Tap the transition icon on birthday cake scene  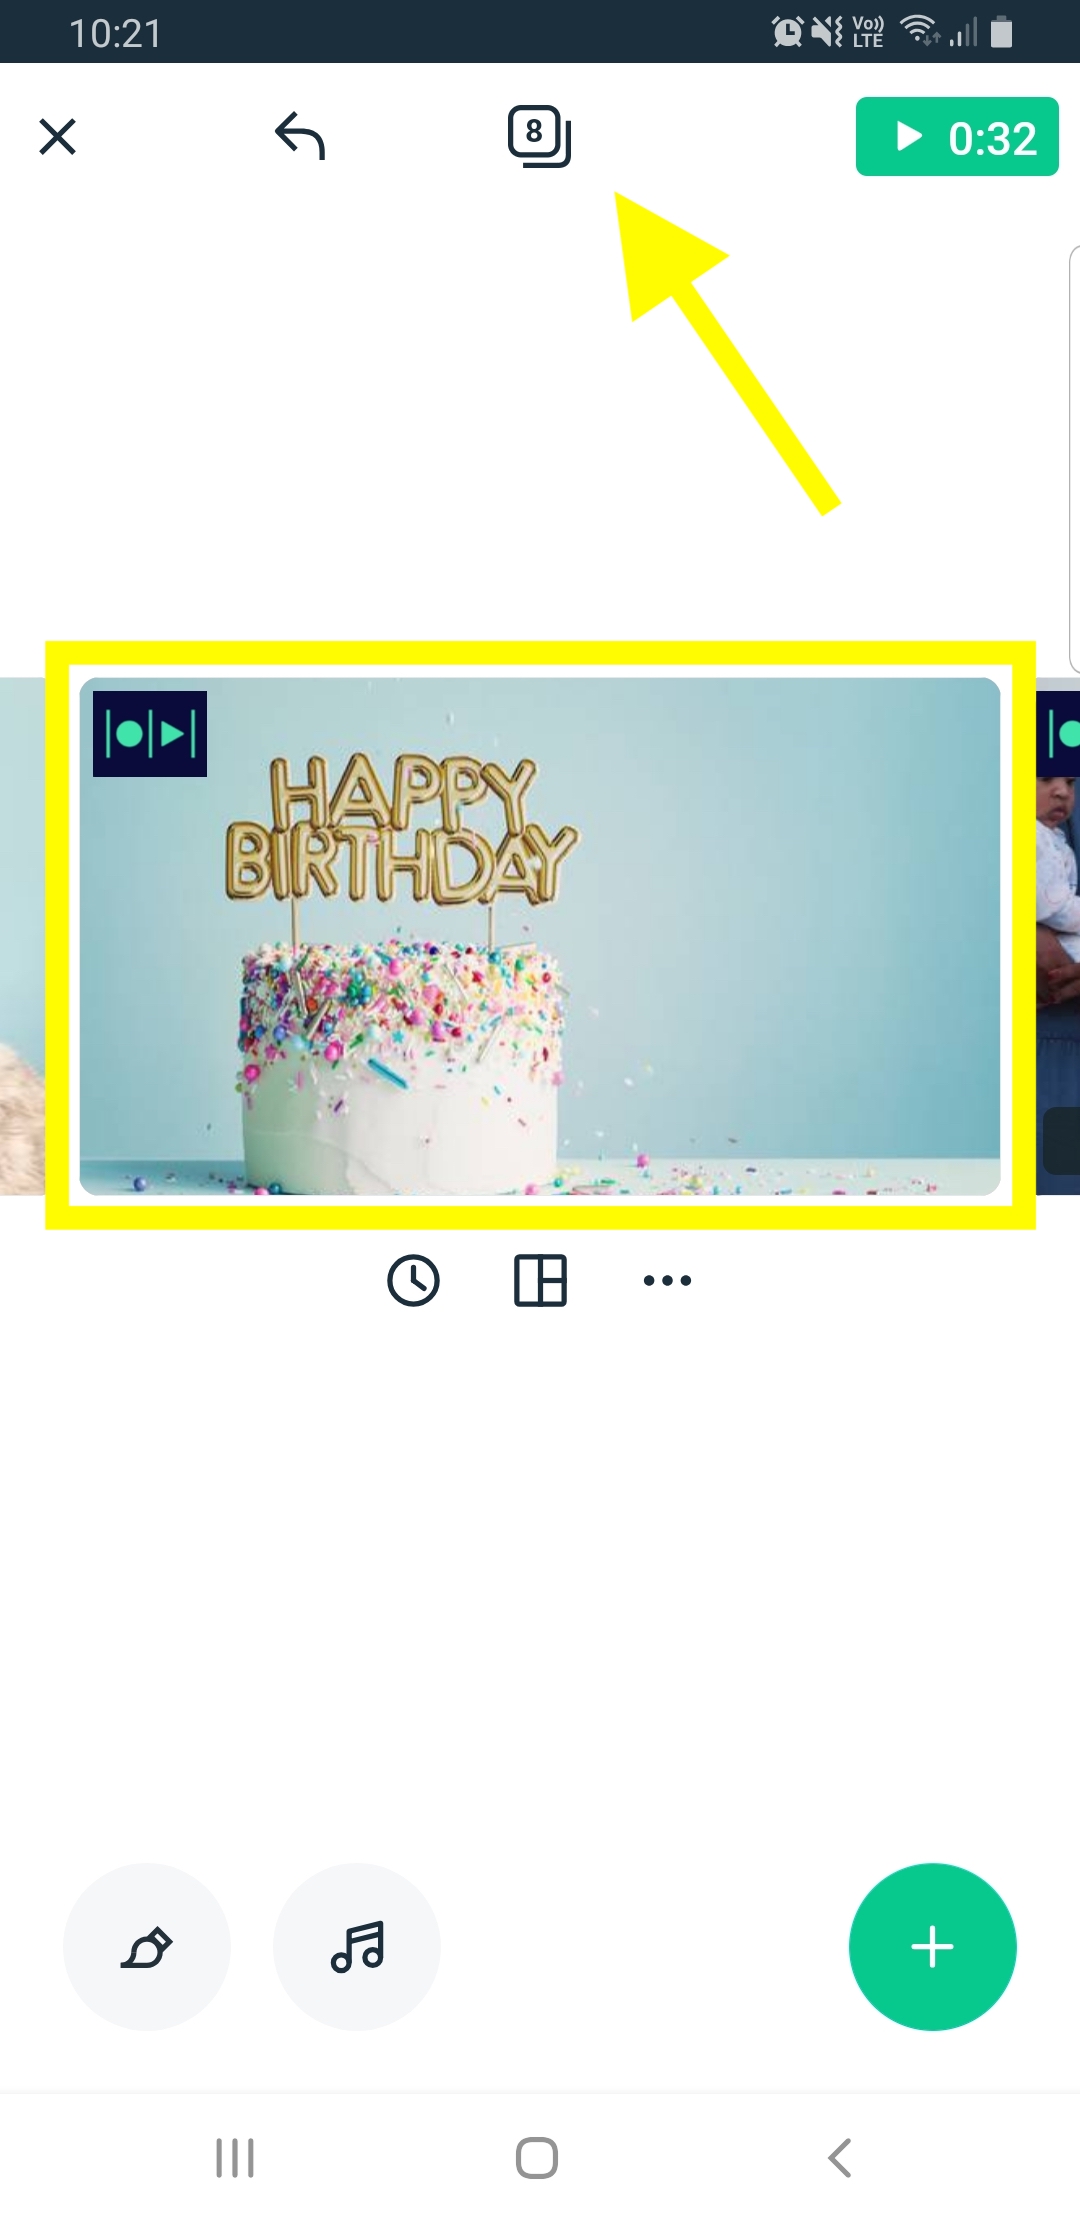pos(150,734)
